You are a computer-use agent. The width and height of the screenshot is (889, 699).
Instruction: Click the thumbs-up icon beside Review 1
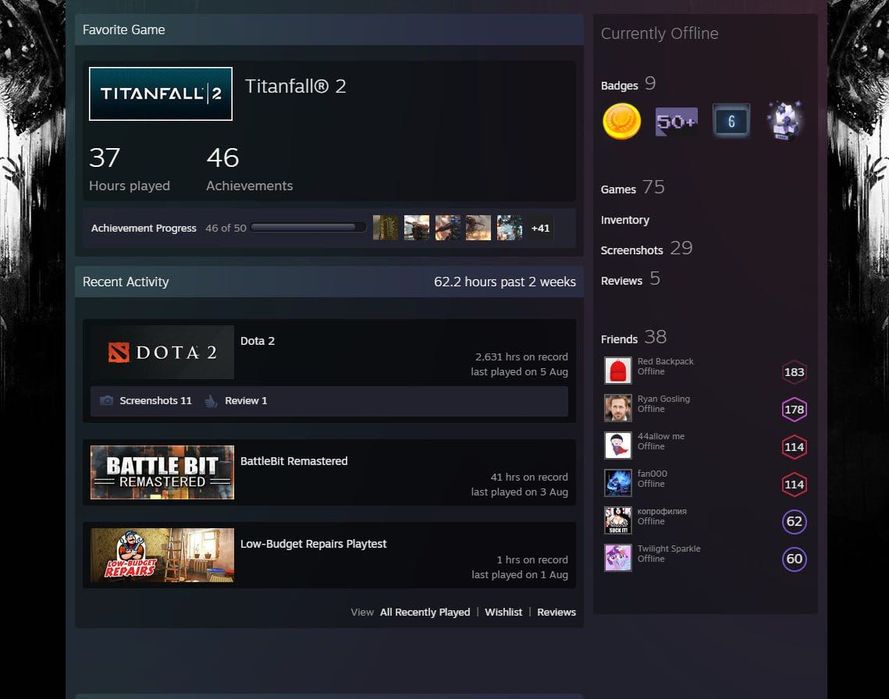click(210, 401)
